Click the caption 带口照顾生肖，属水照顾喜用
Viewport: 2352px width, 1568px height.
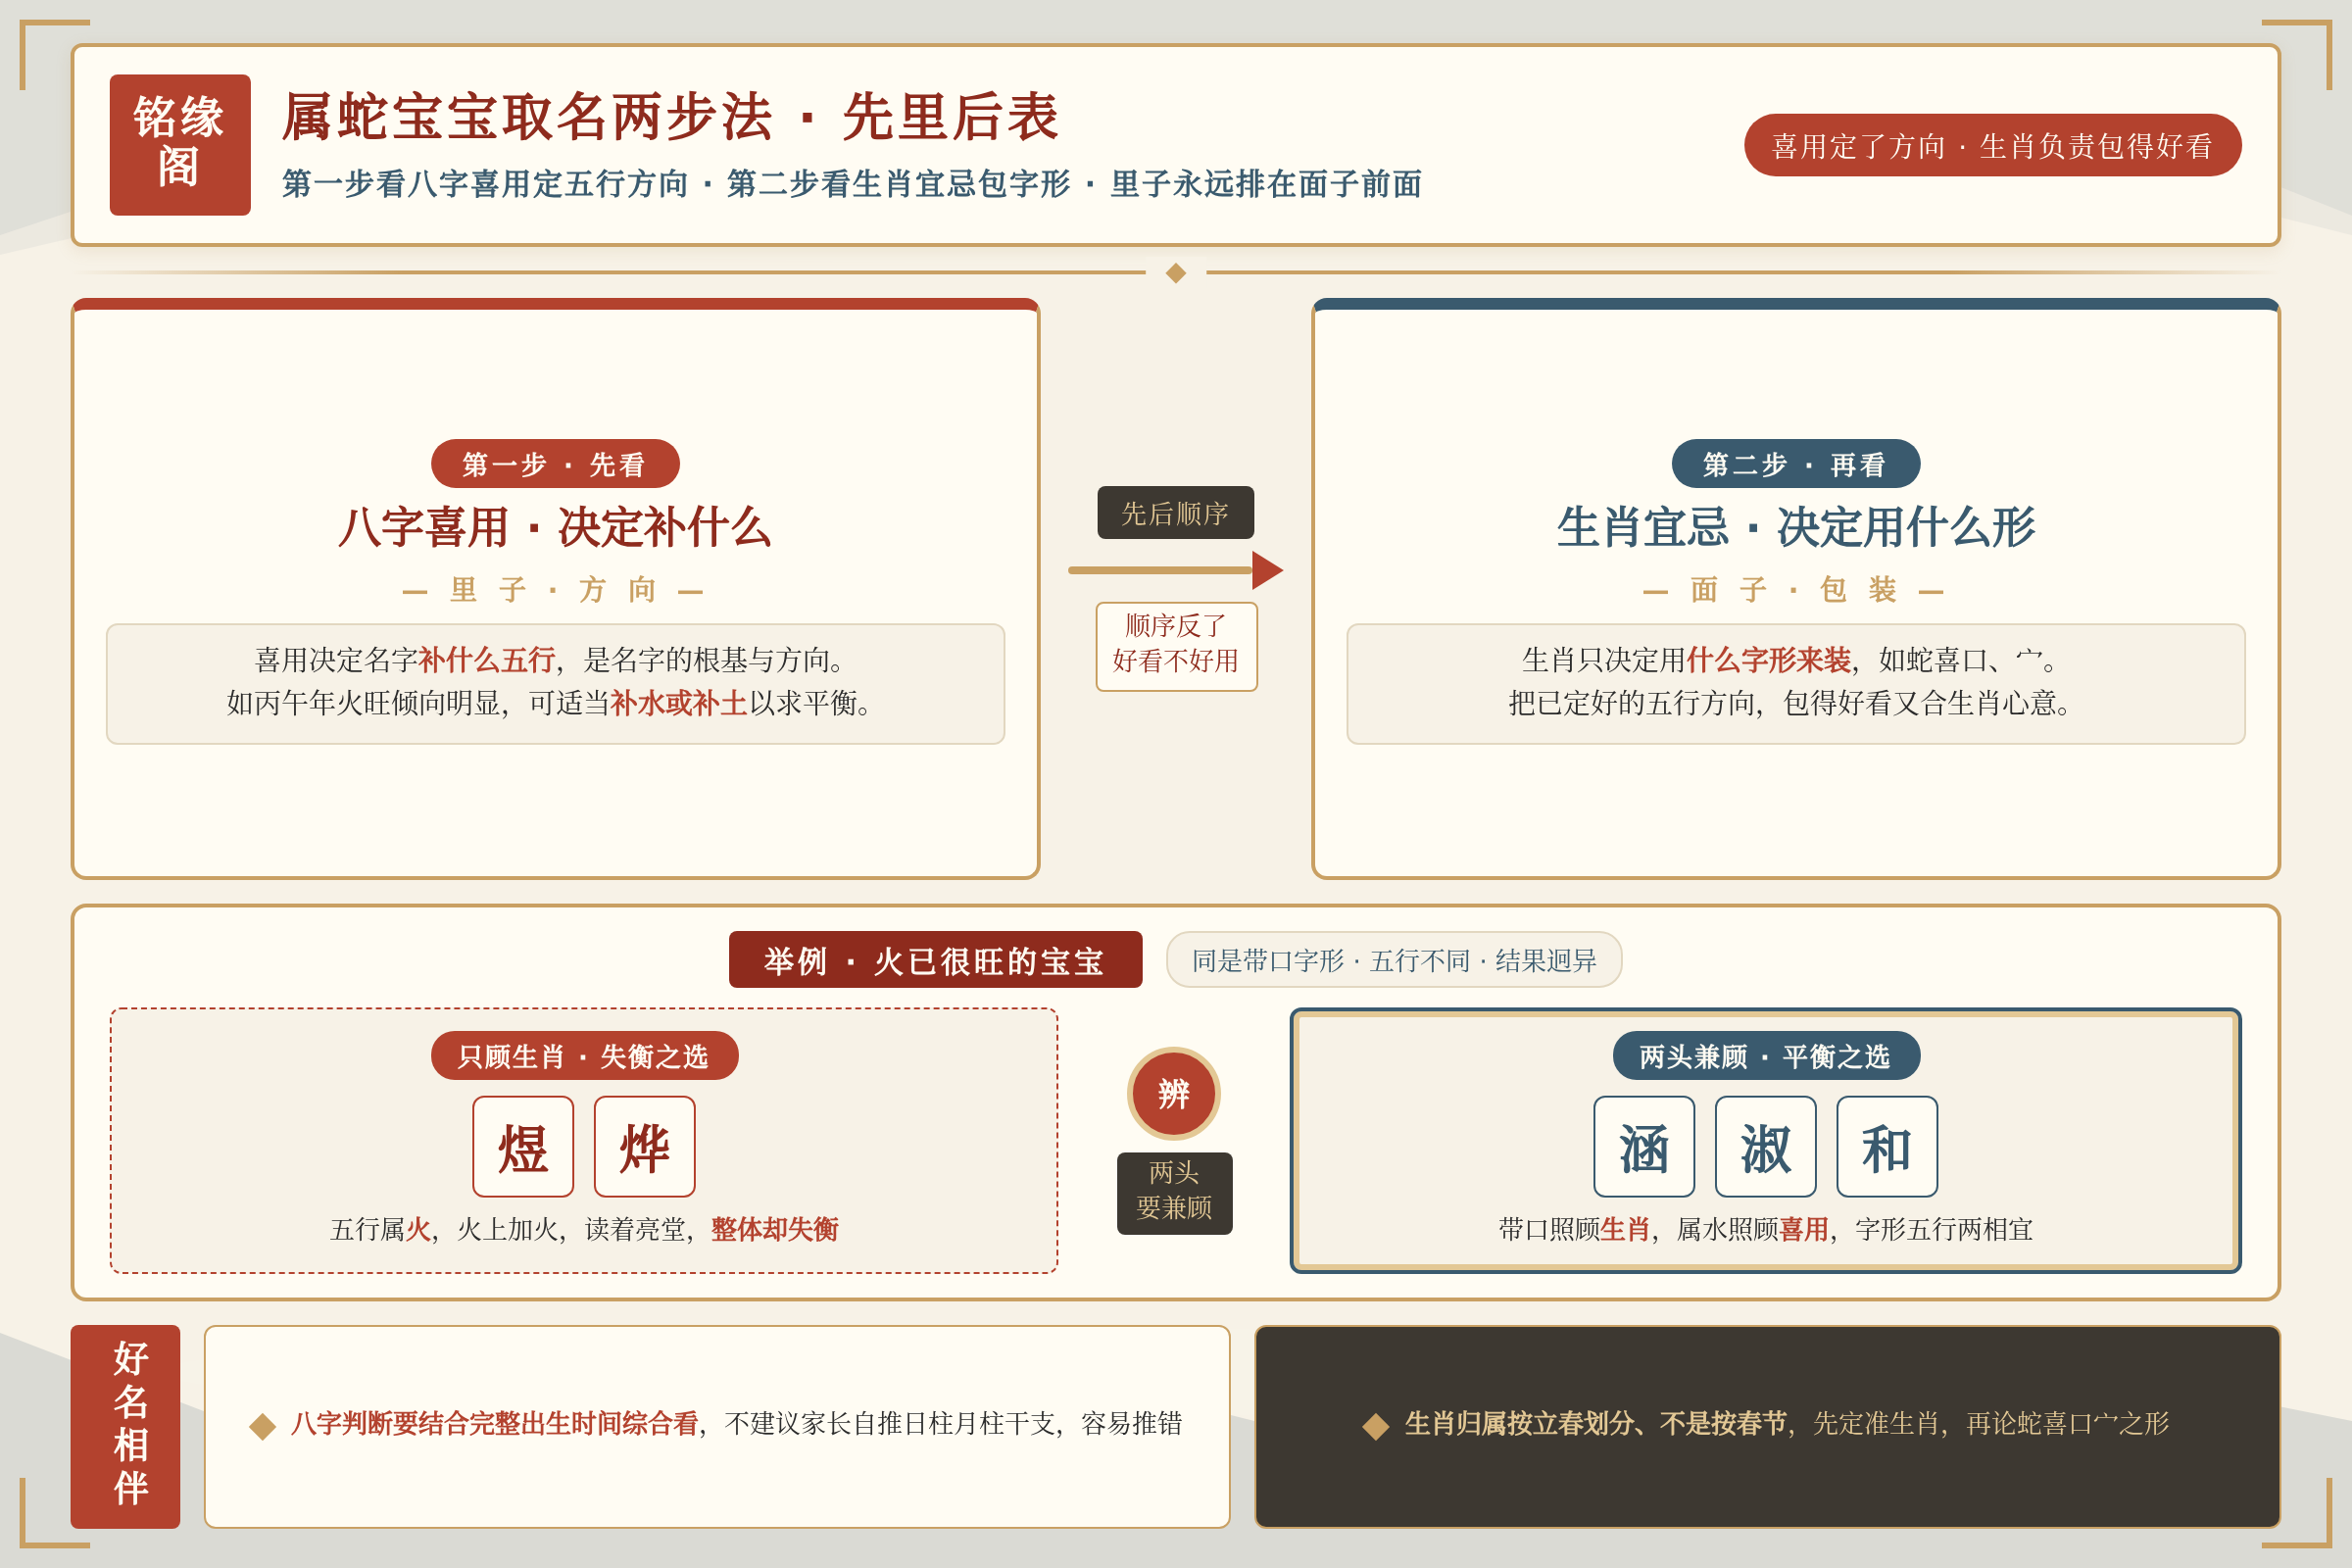tap(1766, 1230)
